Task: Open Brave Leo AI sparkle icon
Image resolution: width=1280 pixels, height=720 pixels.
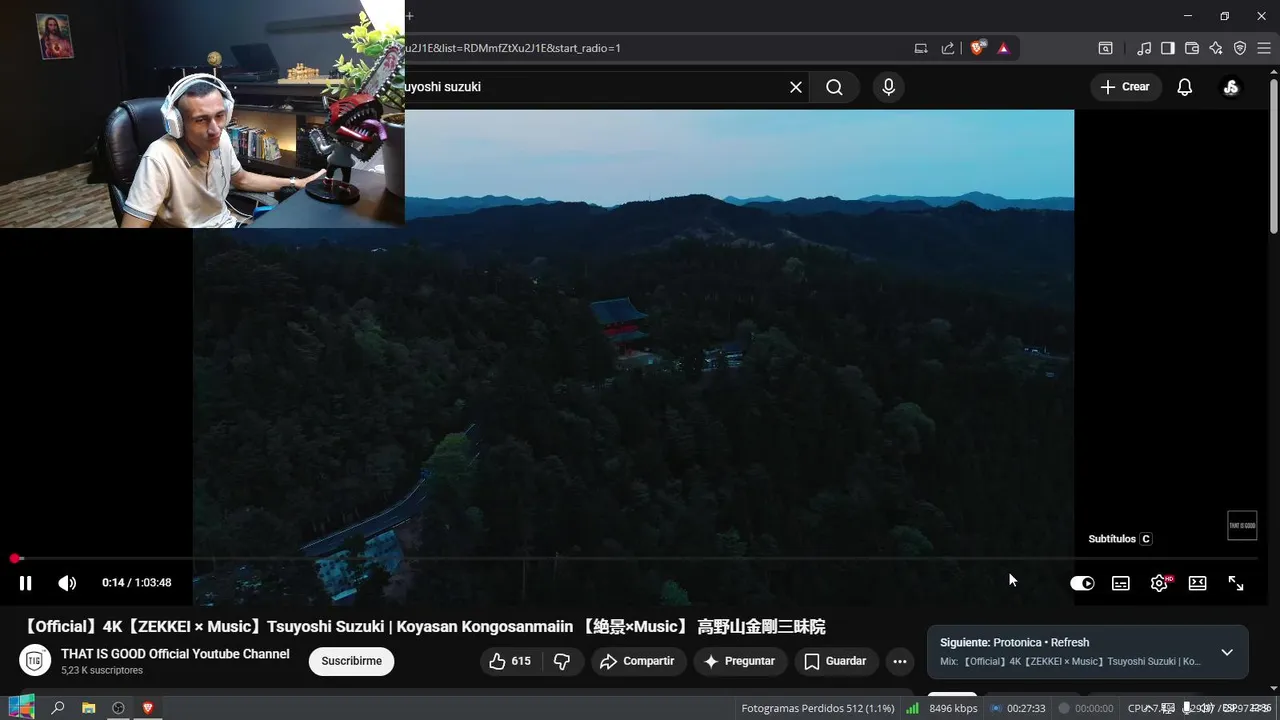Action: pyautogui.click(x=1216, y=48)
